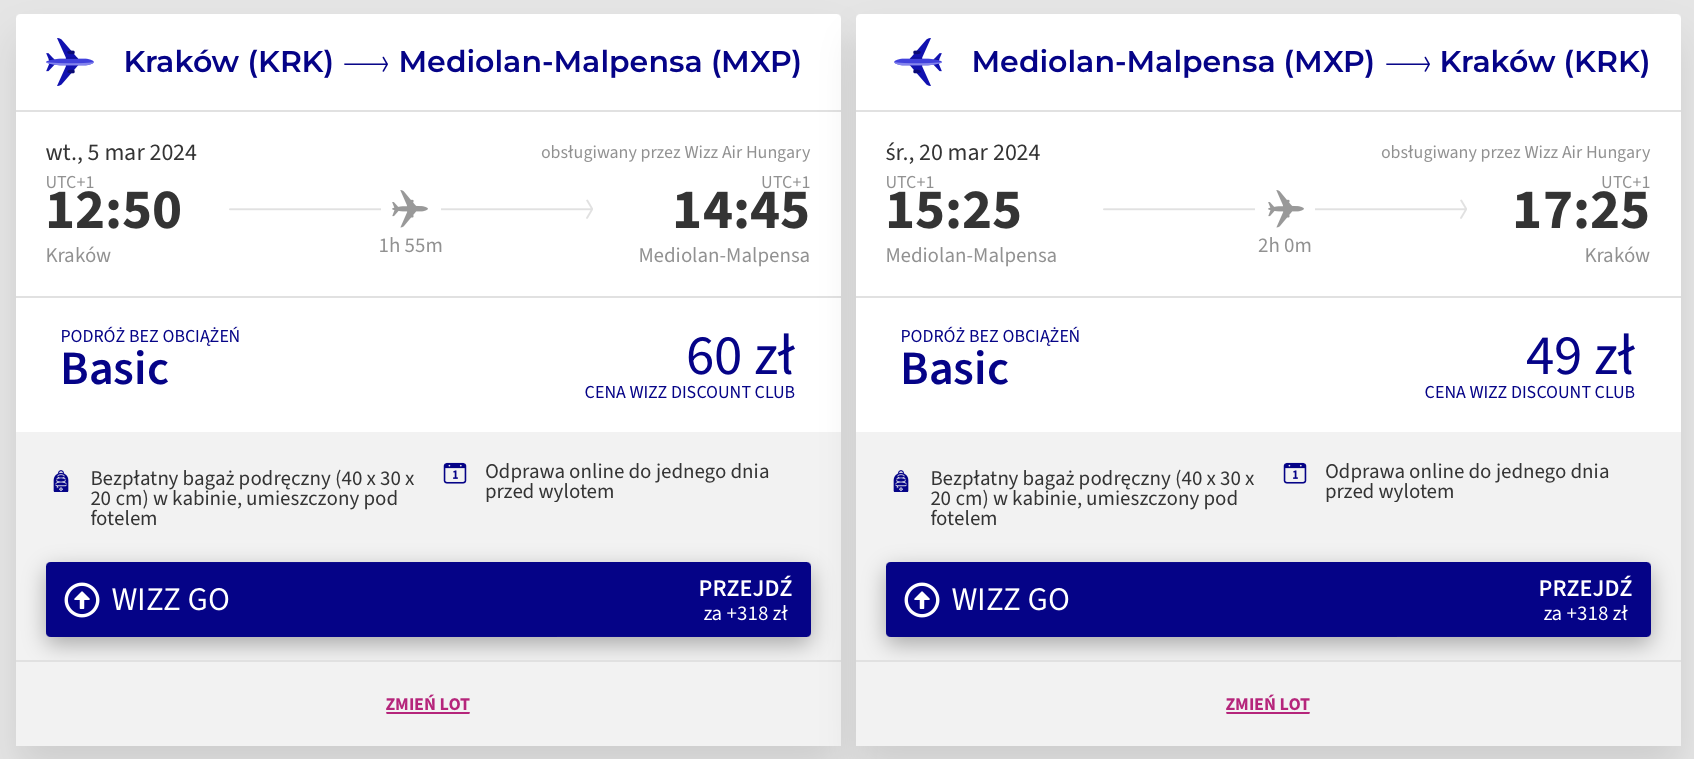Click the airplane icon beside Mediolan-Malpensa (MXP) header
The image size is (1694, 759).
918,62
